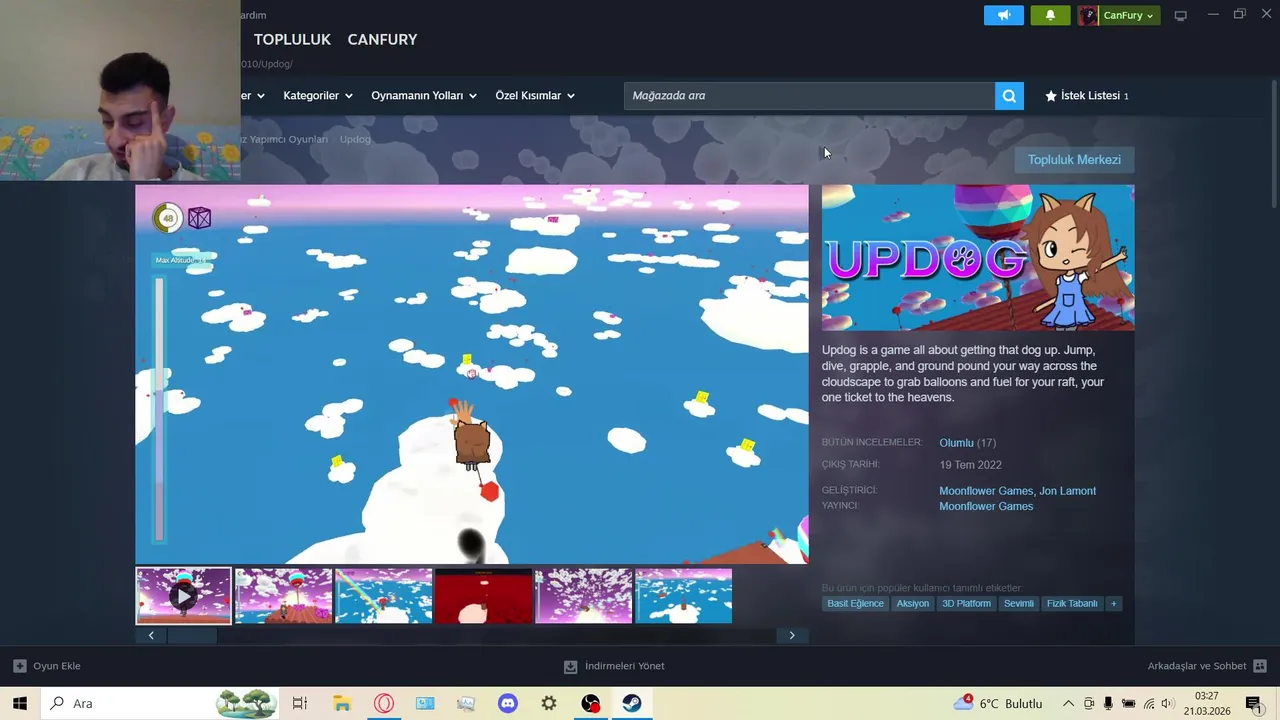Click the Sevimli tag
This screenshot has width=1280, height=720.
(1019, 603)
